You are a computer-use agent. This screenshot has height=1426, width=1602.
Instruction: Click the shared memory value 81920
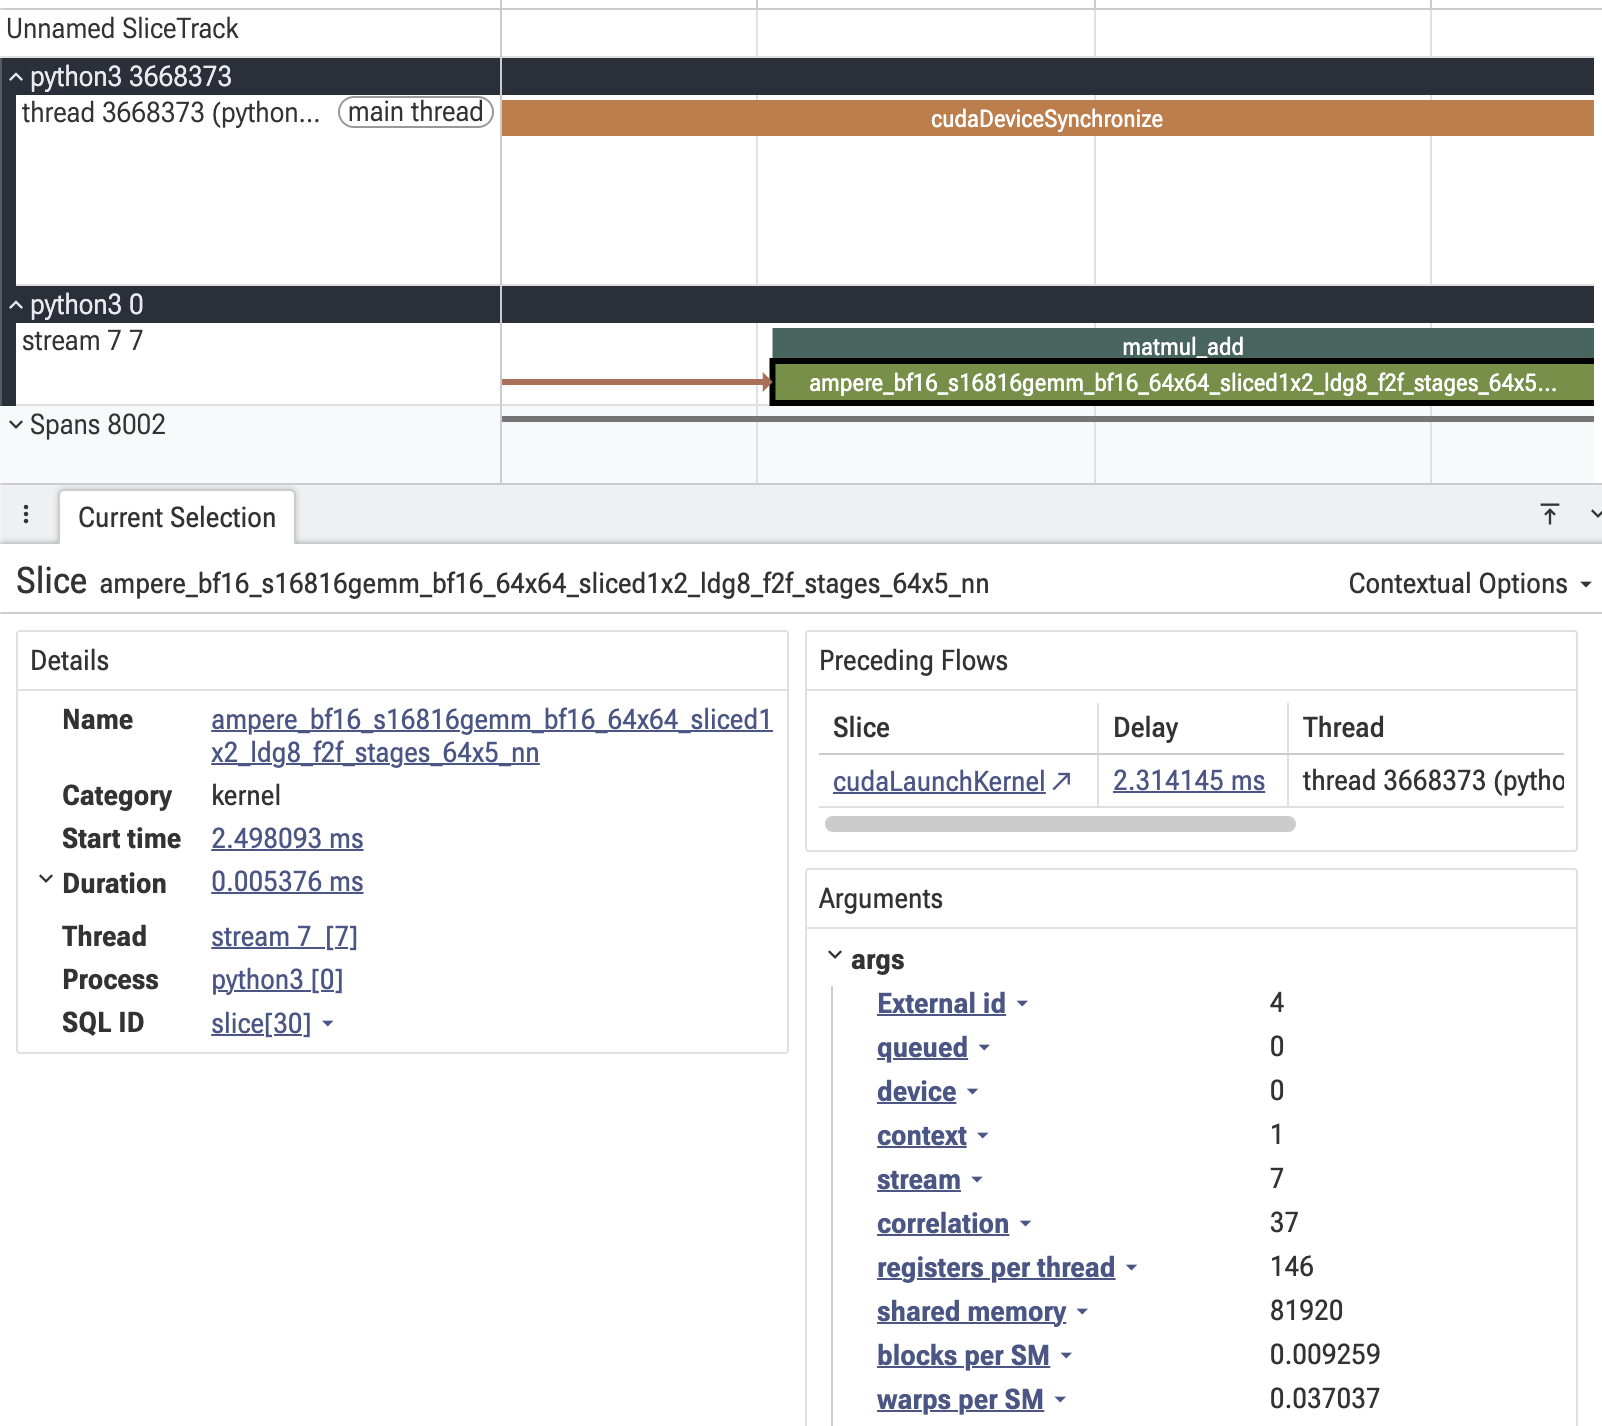(1306, 1311)
